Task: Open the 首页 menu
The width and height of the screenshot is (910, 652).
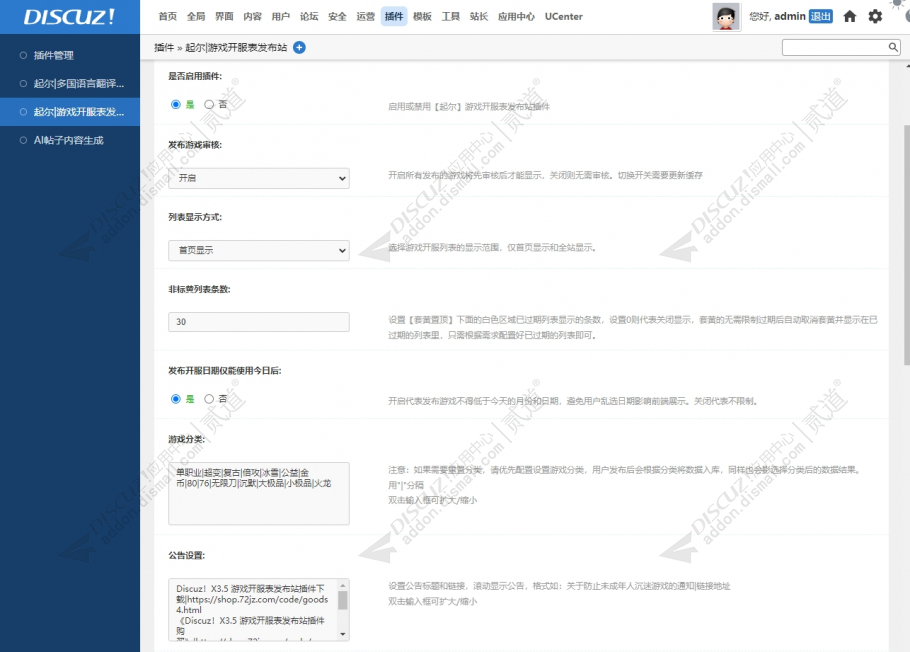Action: [168, 16]
